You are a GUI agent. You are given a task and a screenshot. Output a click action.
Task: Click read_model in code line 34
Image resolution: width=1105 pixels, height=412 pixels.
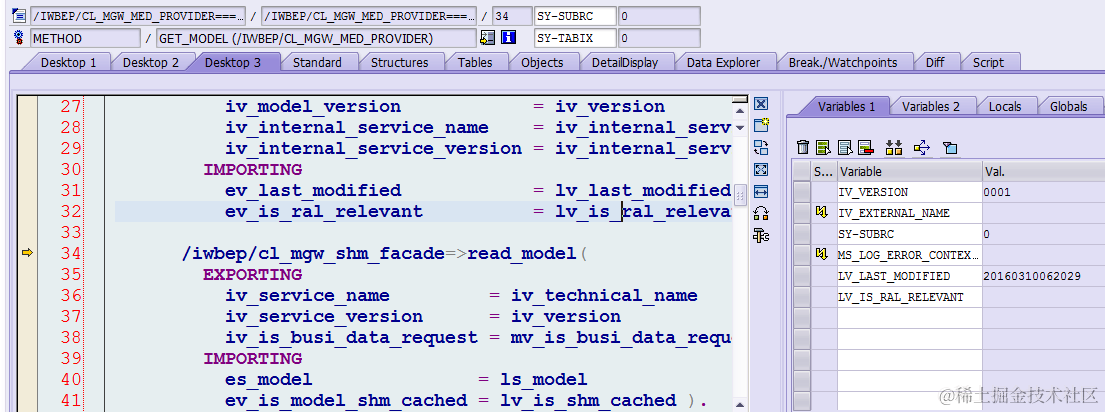pos(521,253)
